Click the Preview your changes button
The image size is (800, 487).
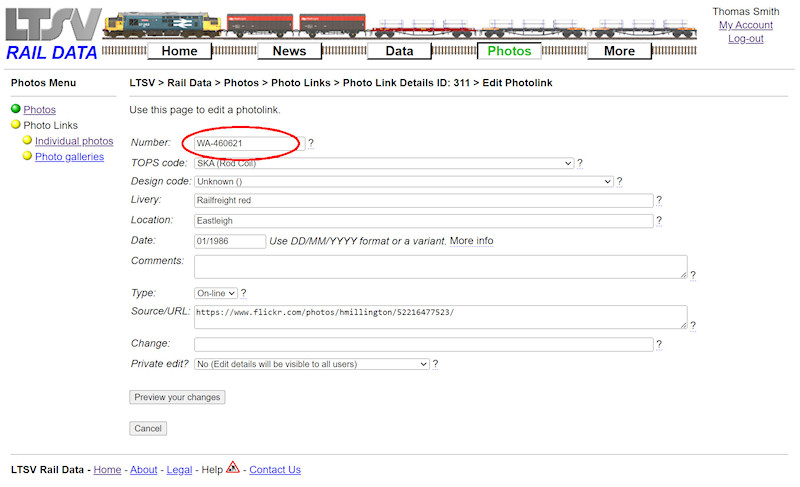coord(177,397)
